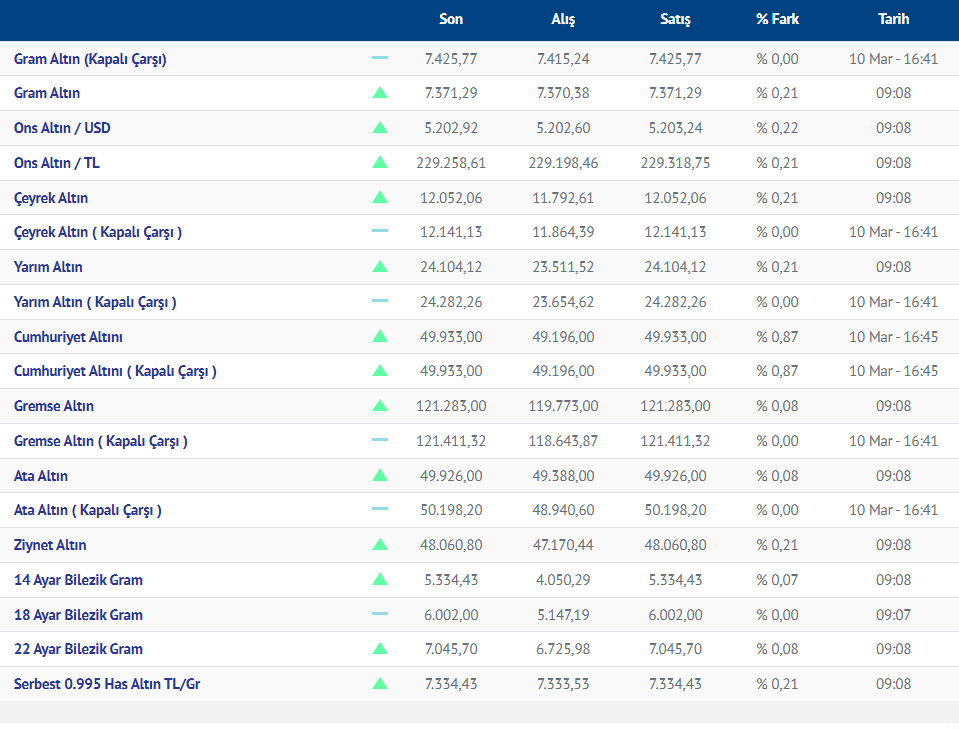Click the green up arrow beside Gram Altın
Image resolution: width=959 pixels, height=729 pixels.
click(x=380, y=93)
